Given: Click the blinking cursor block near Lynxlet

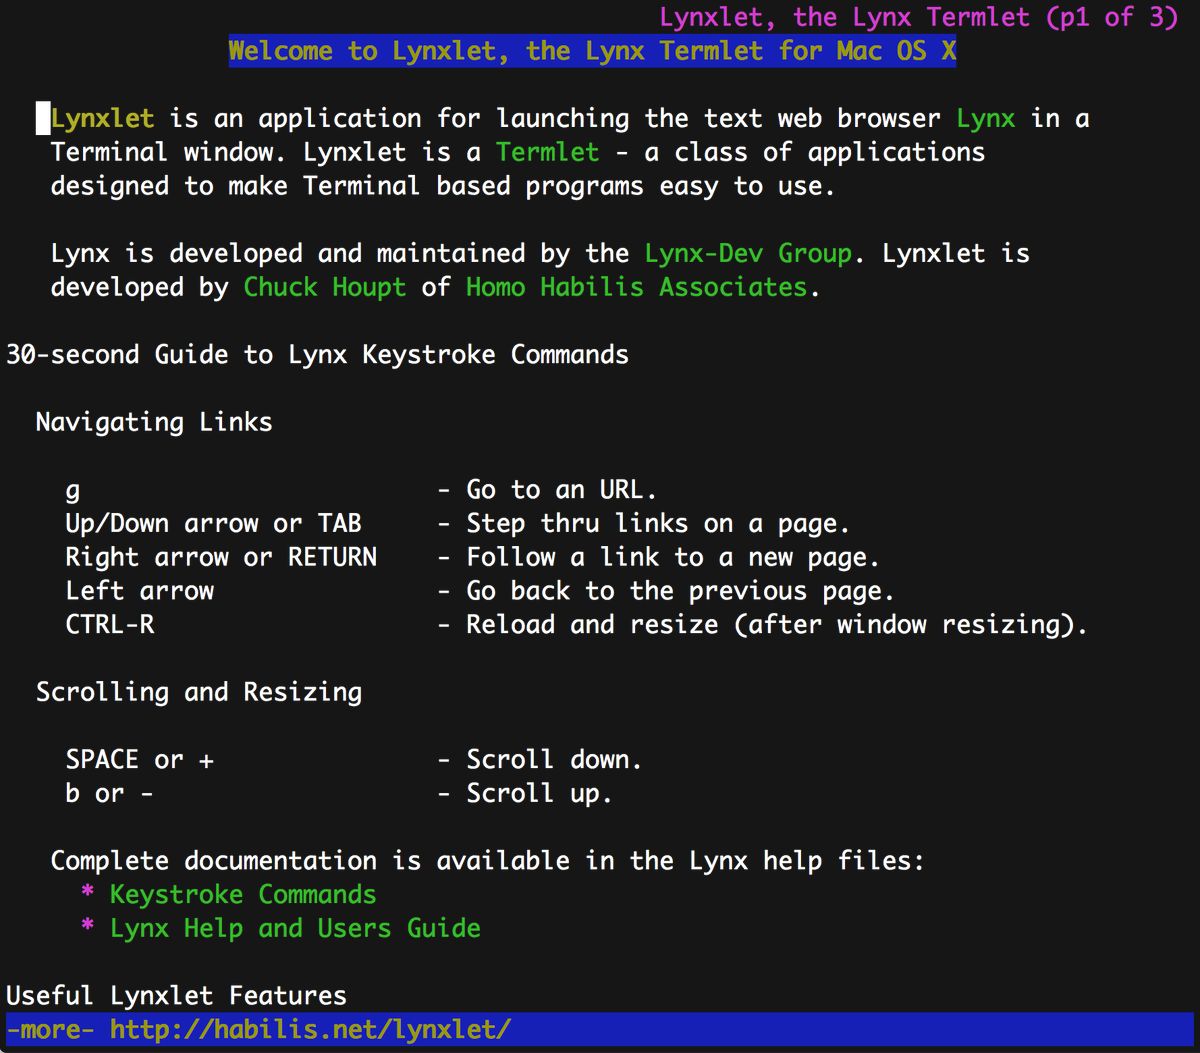Looking at the screenshot, I should point(41,118).
